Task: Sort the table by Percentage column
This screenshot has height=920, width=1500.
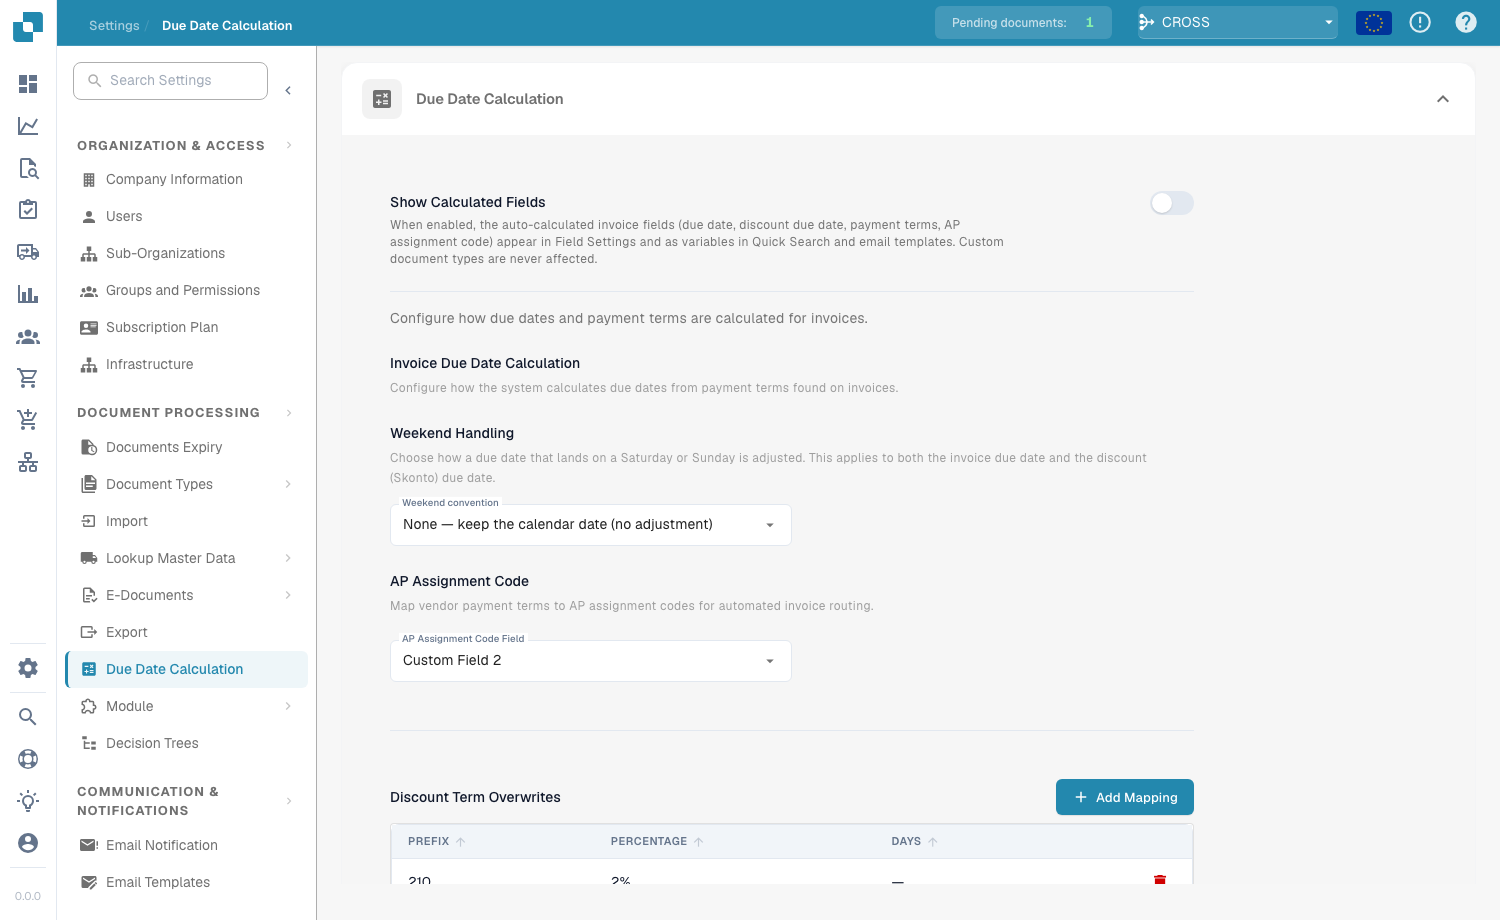Action: 657,842
